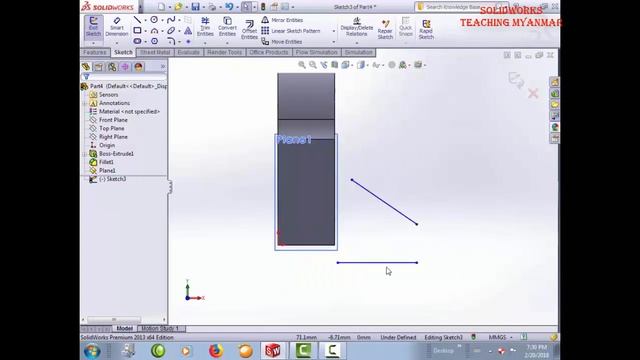Viewport: 640px width, 360px height.
Task: Open the MMGS unit system selector
Action: tap(500, 338)
